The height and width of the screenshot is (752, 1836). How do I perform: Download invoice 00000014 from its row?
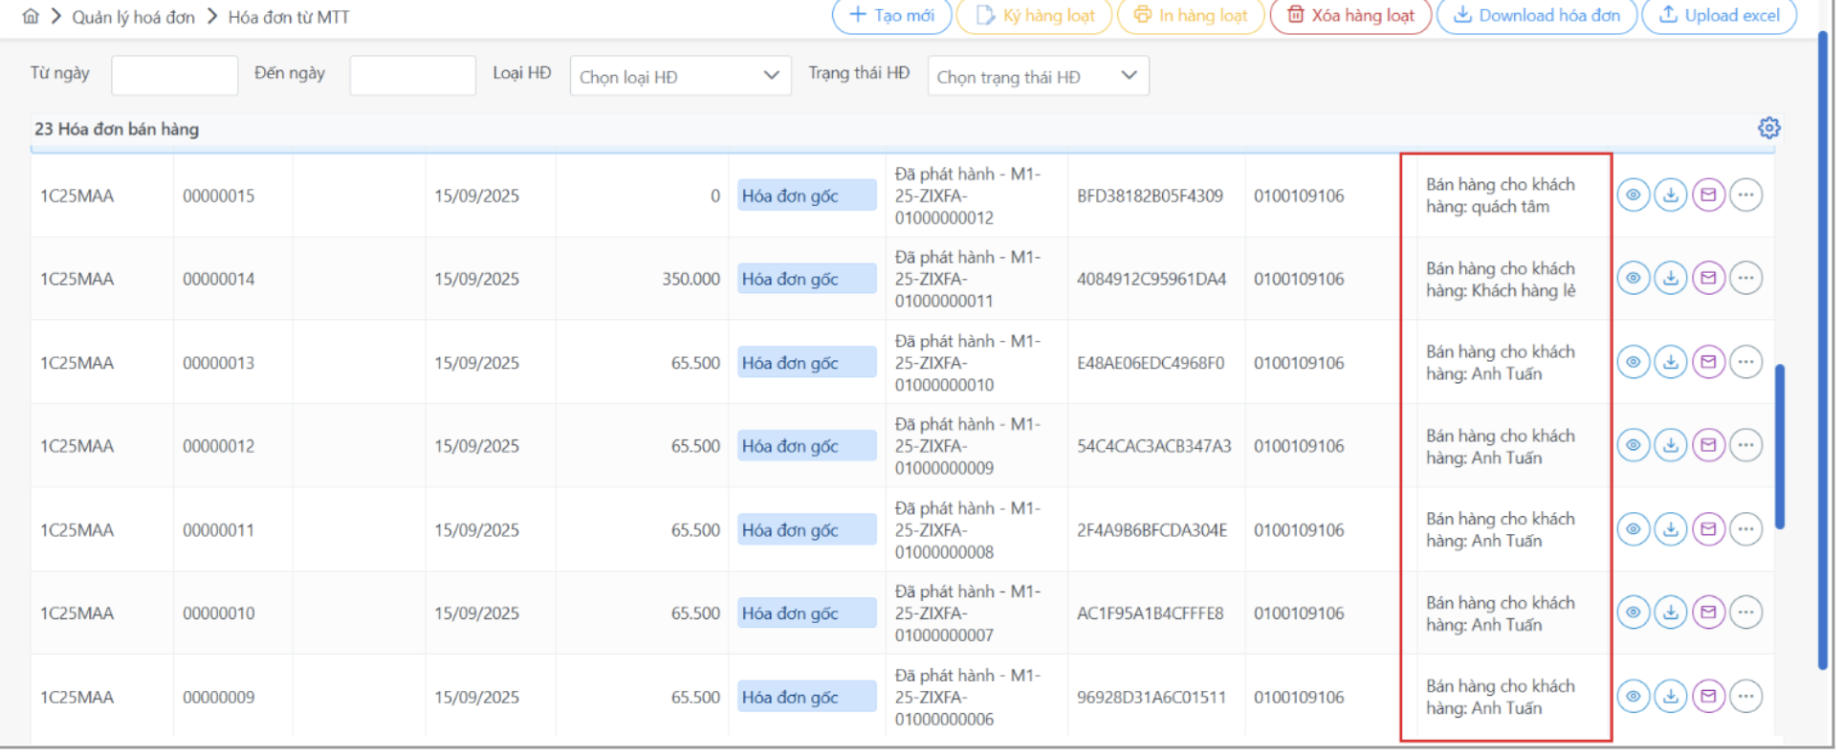[x=1670, y=278]
